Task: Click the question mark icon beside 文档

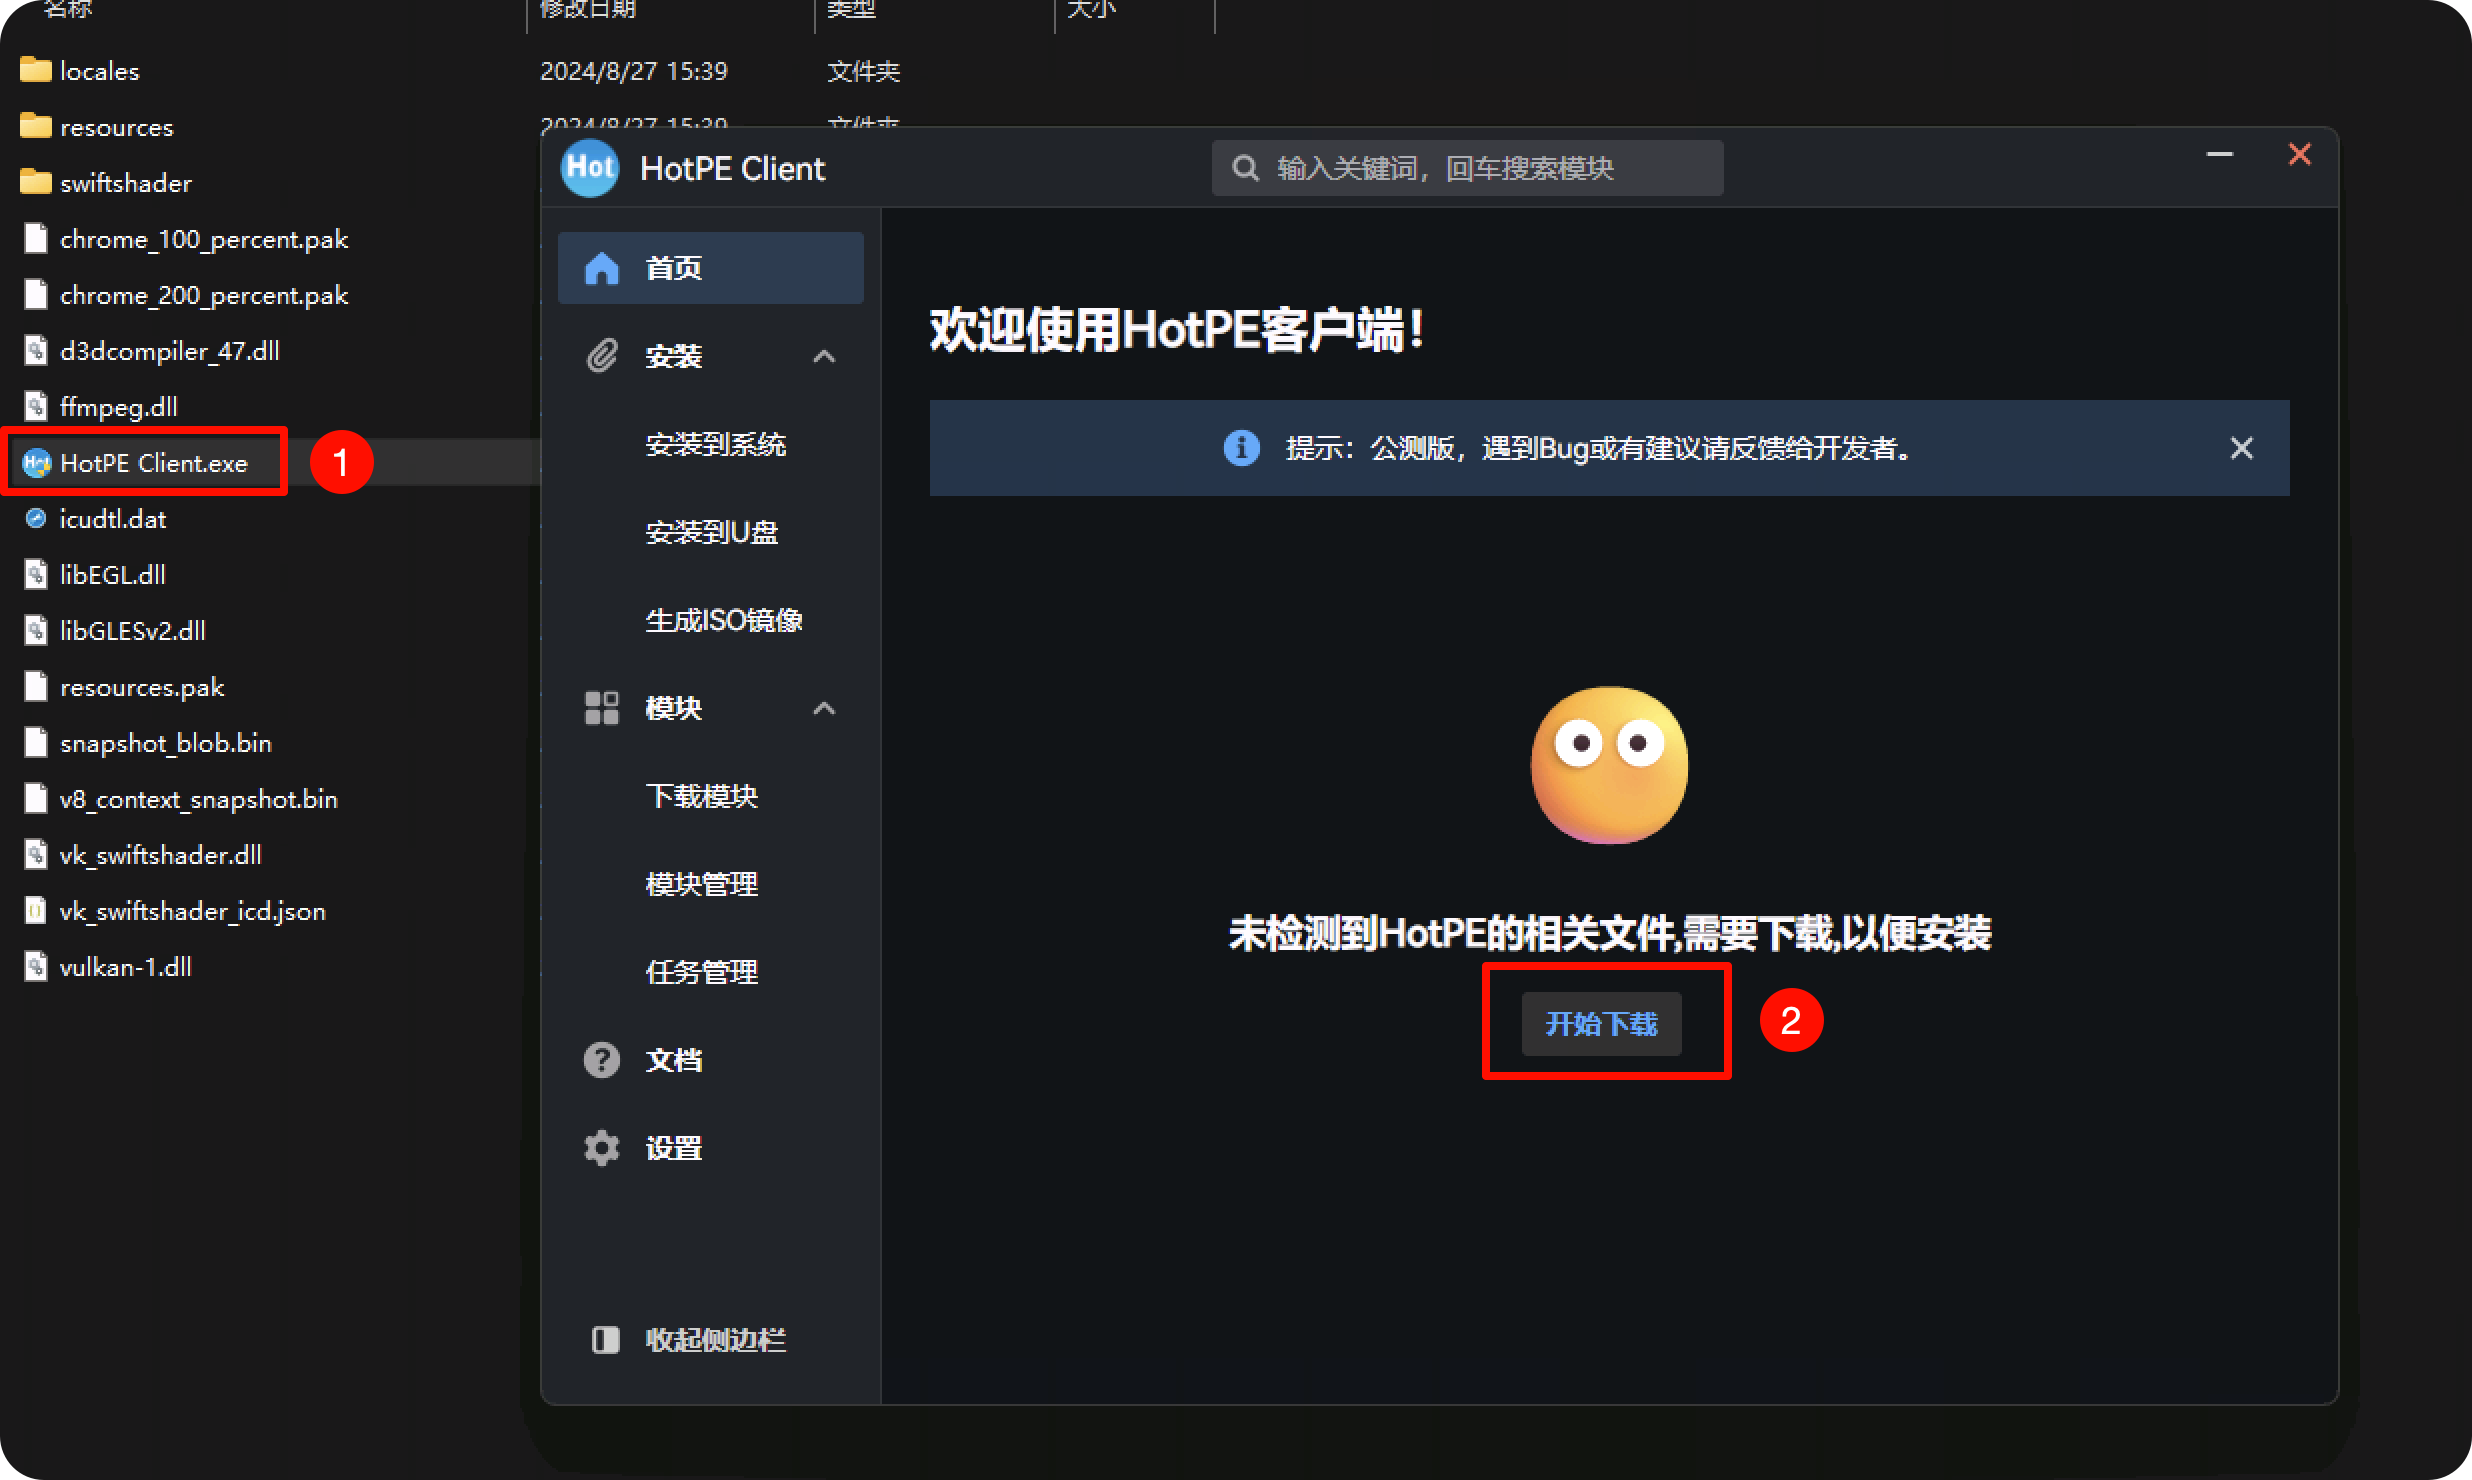Action: 602,1060
